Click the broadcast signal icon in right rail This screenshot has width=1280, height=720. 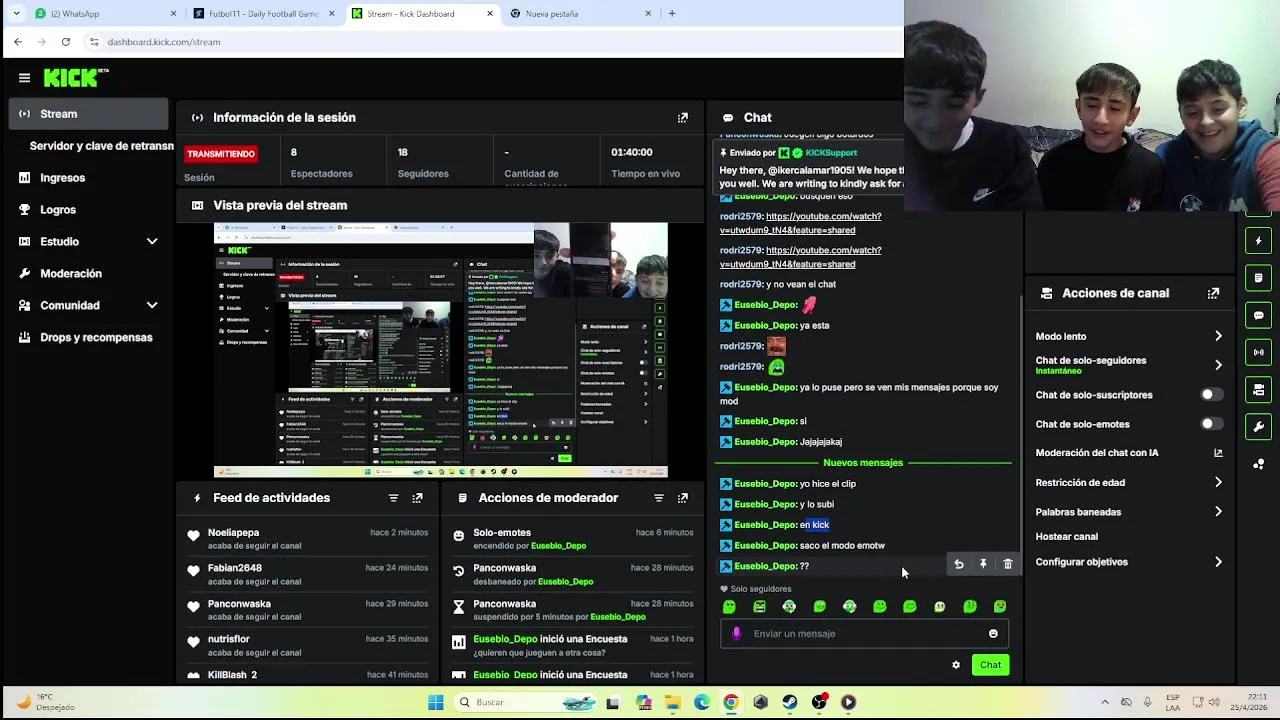point(1259,352)
